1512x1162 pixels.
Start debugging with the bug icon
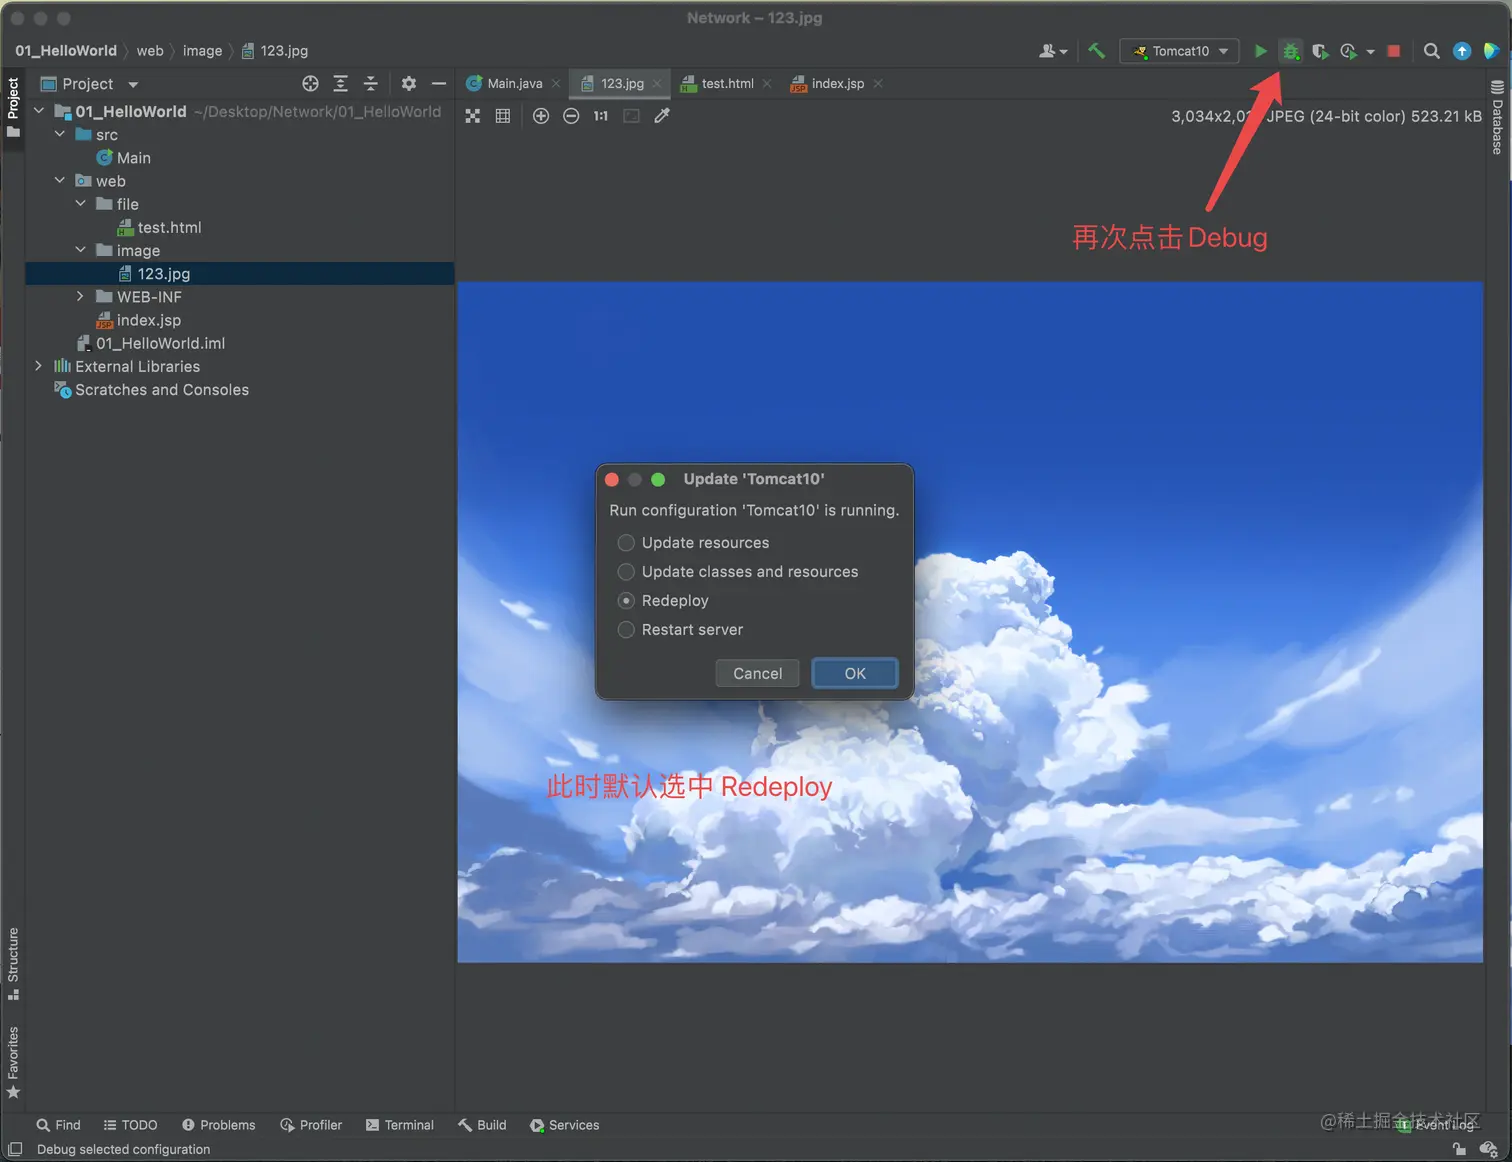tap(1291, 51)
